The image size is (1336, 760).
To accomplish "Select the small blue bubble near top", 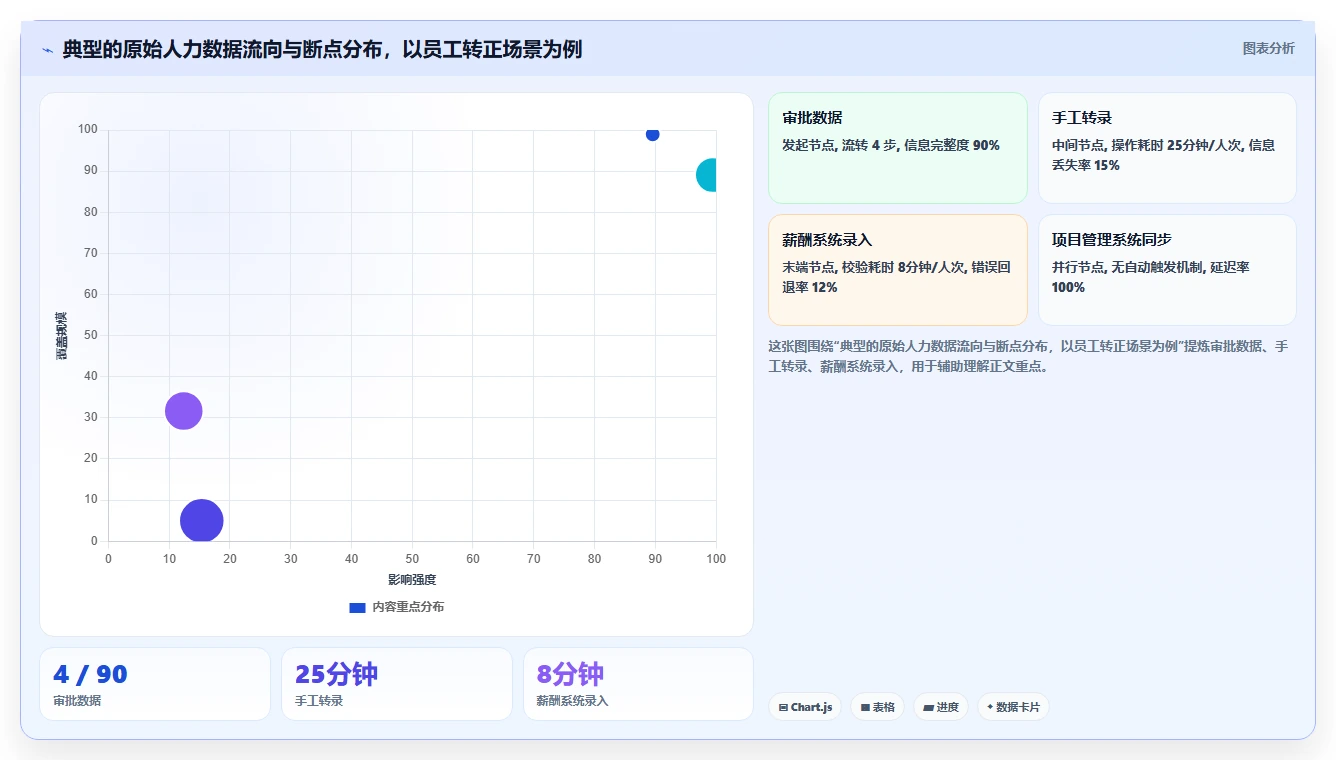I will click(x=652, y=134).
